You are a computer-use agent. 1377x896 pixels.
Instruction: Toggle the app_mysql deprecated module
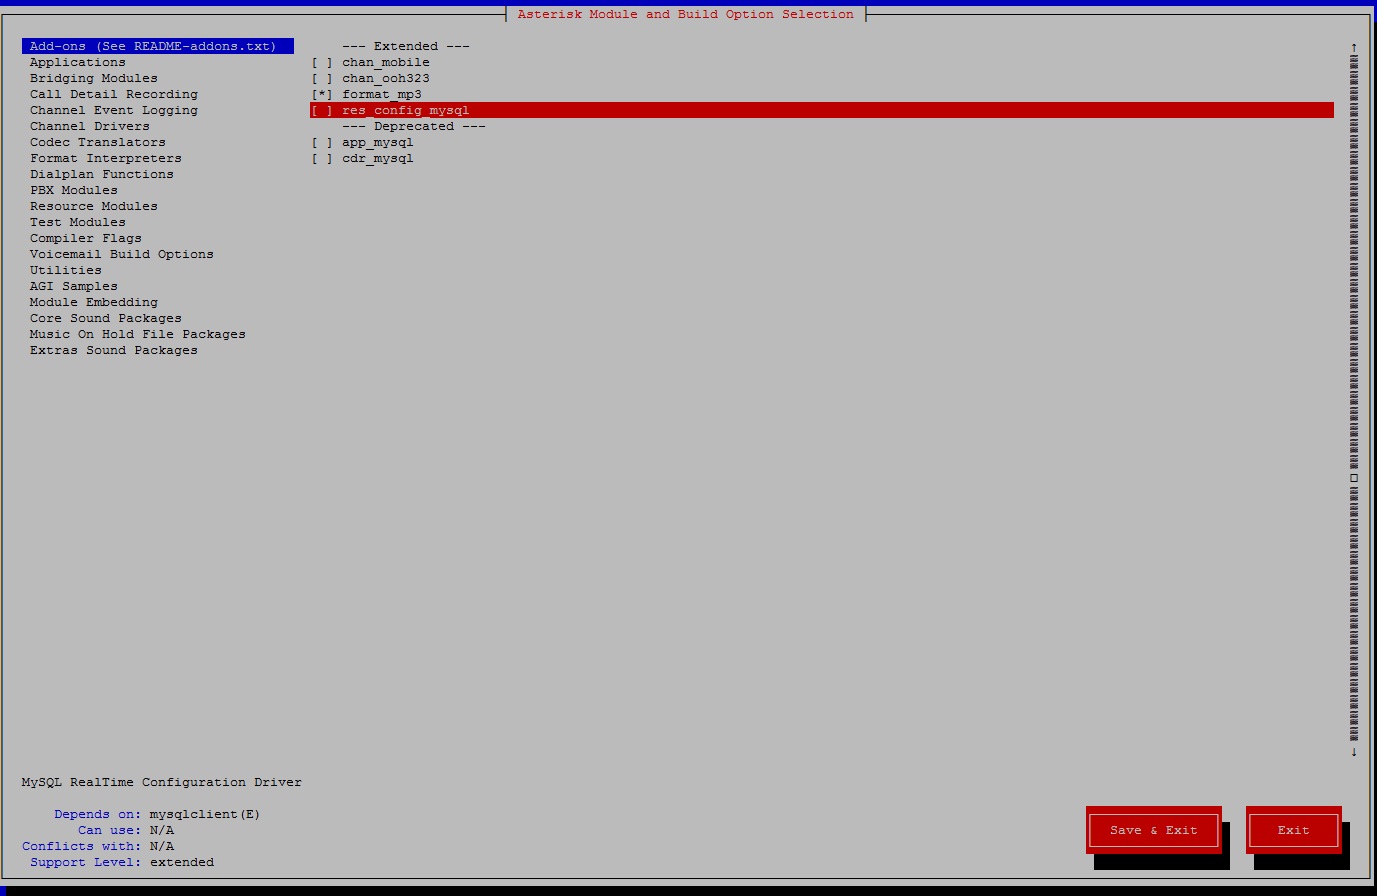[x=322, y=142]
